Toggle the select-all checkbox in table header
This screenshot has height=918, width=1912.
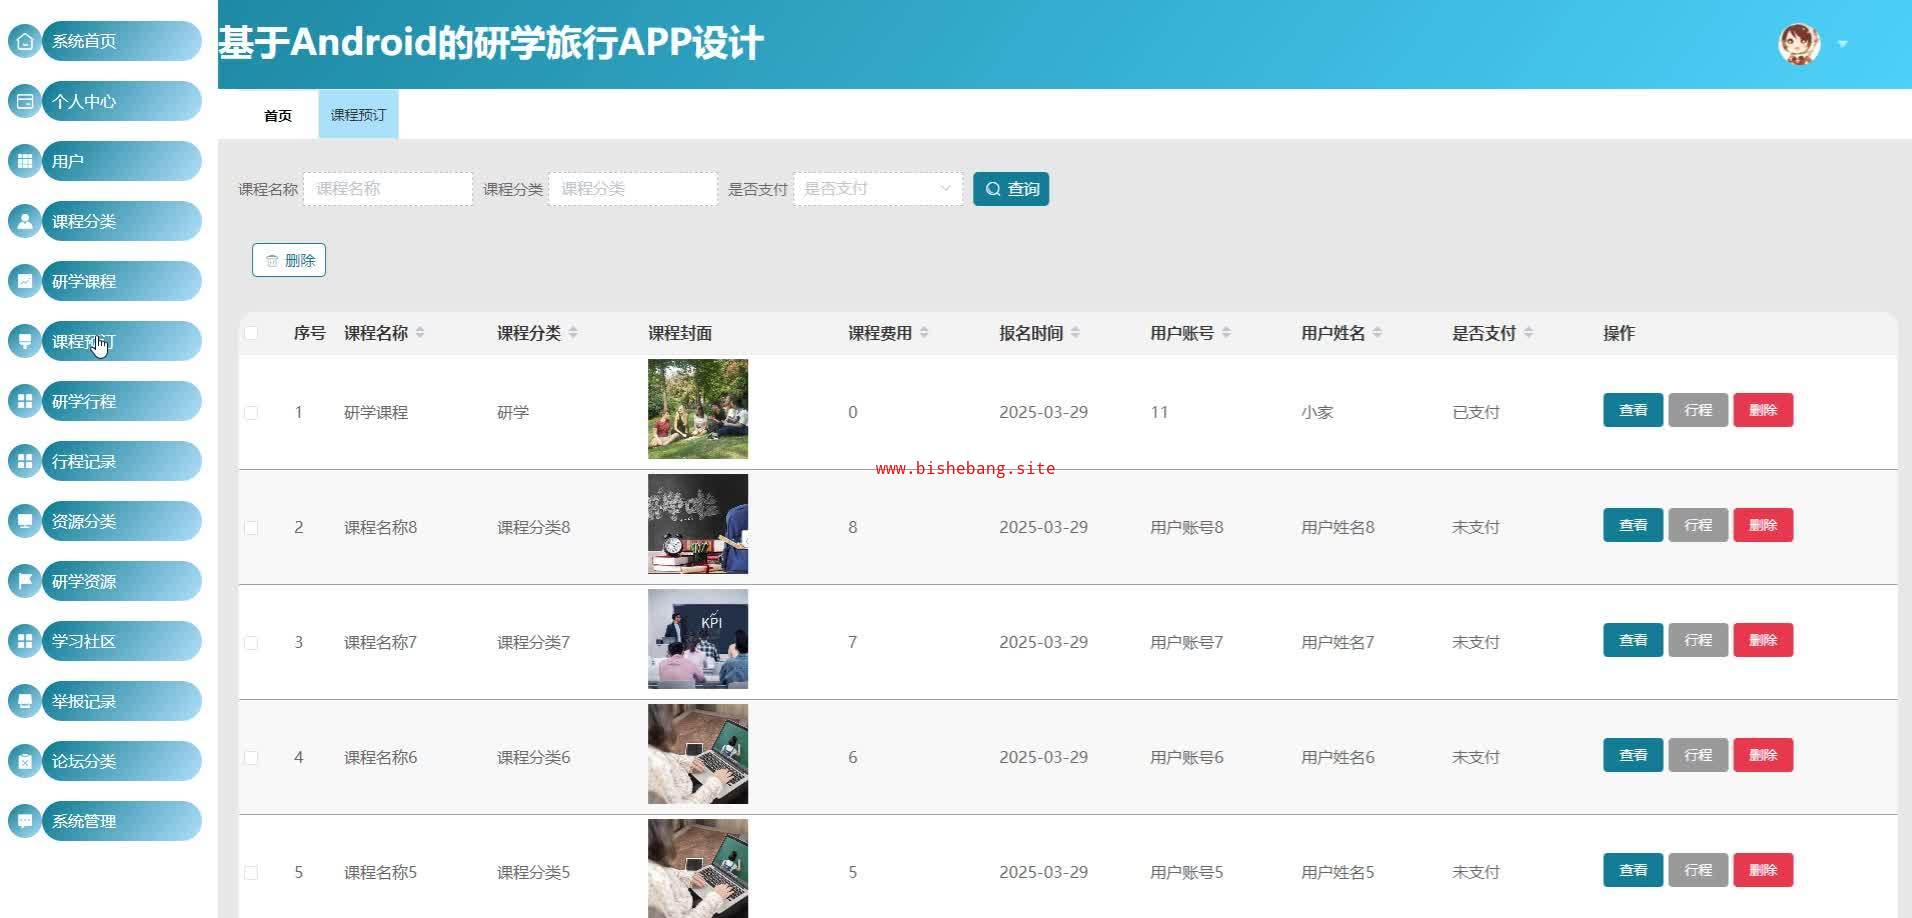[x=251, y=333]
